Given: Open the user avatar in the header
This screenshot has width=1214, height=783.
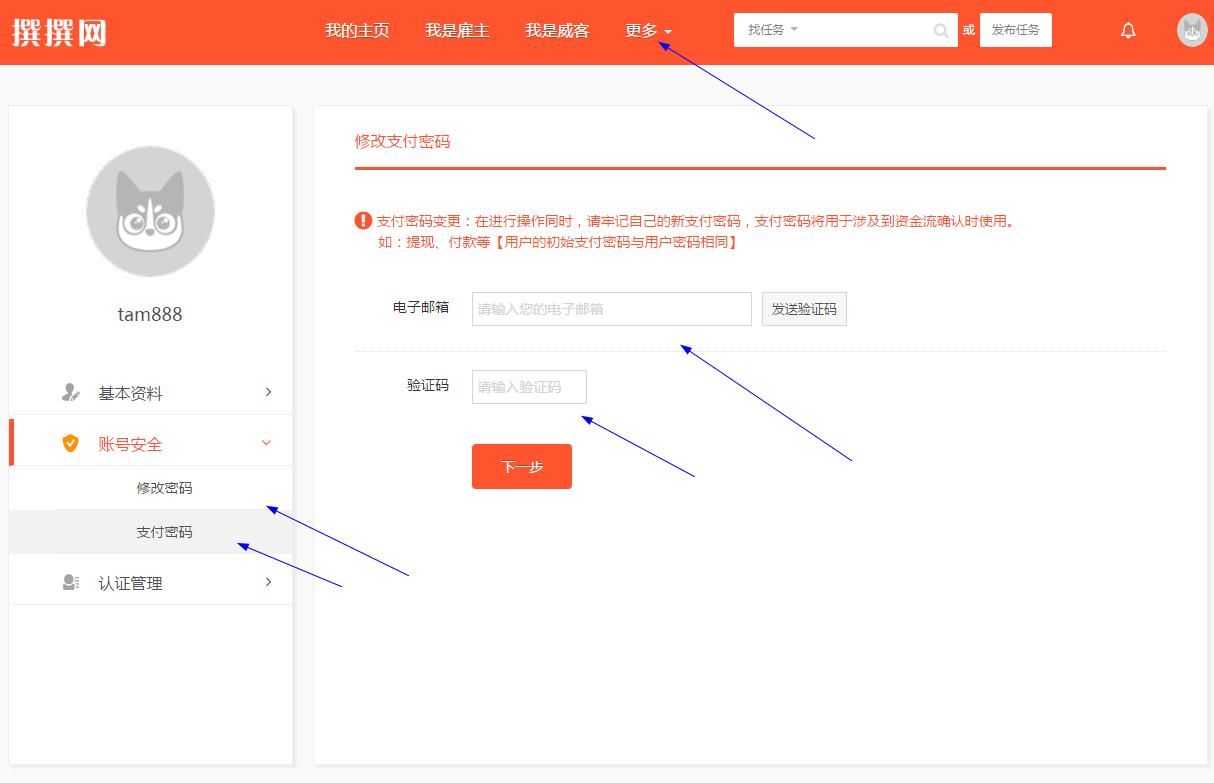Looking at the screenshot, I should (1192, 30).
